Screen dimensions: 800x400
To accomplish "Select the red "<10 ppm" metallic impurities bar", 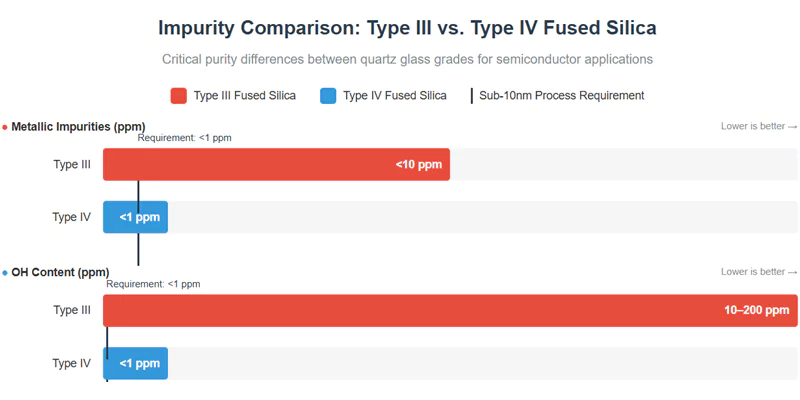I will click(x=276, y=165).
